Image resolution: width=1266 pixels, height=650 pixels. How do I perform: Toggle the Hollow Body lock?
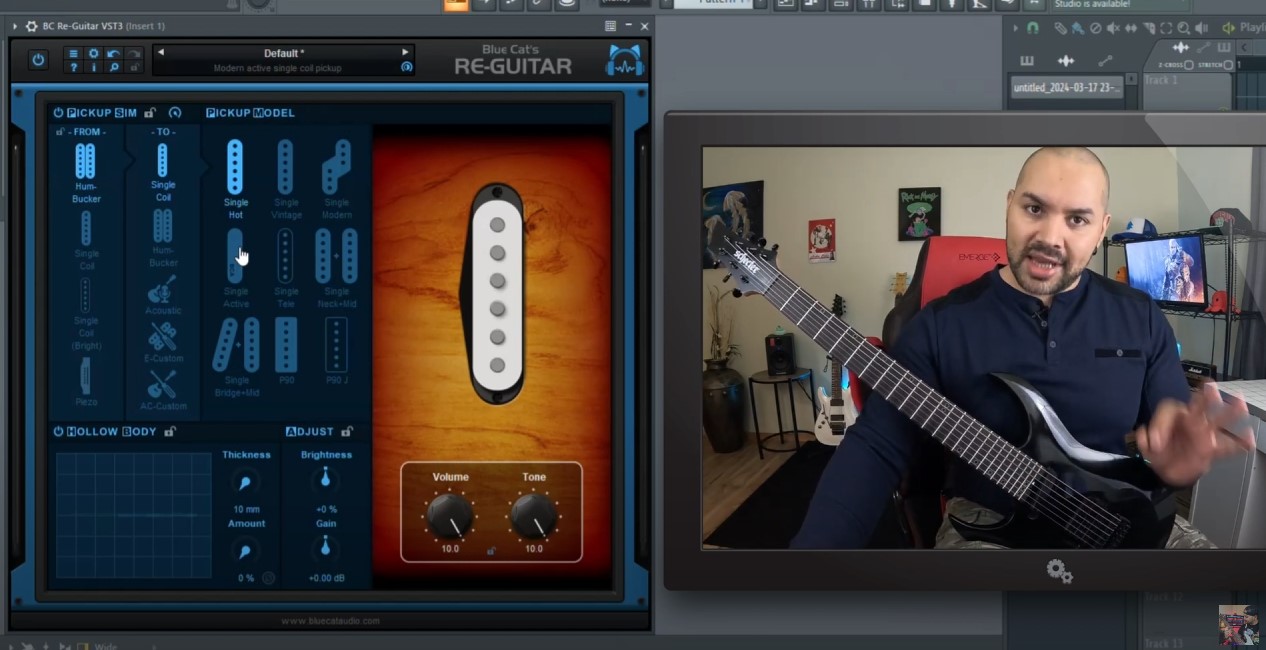(x=169, y=432)
